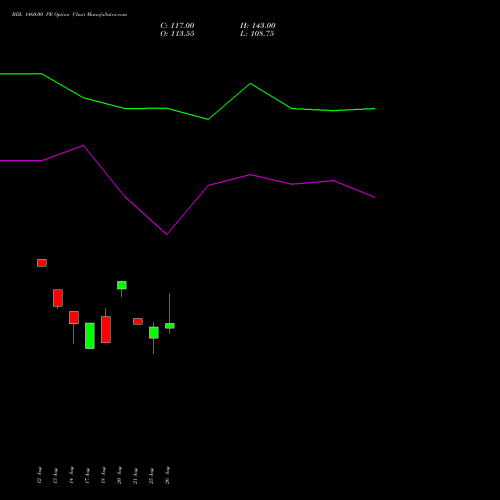
Task: Select the green candle above 20 Aug
Action: pos(122,285)
